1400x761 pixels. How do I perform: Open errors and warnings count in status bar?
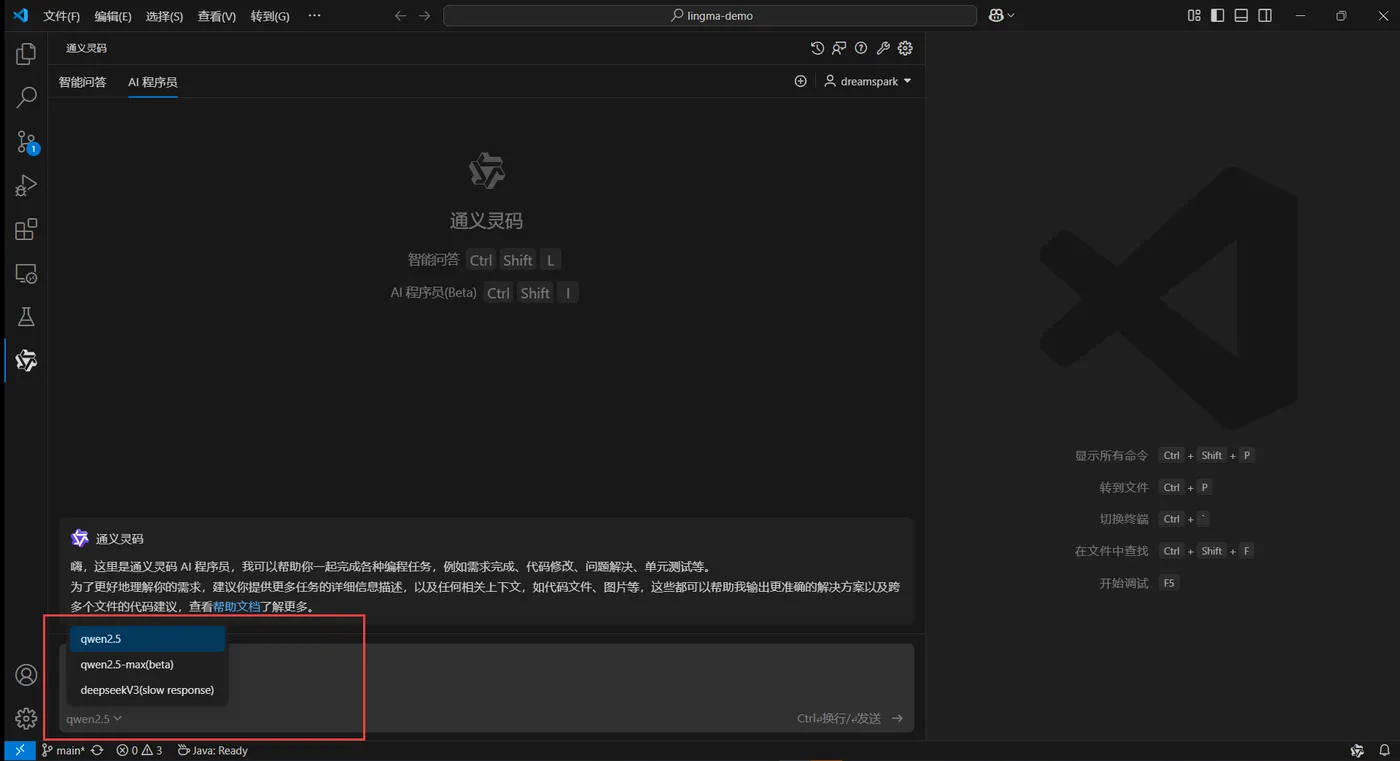tap(139, 750)
